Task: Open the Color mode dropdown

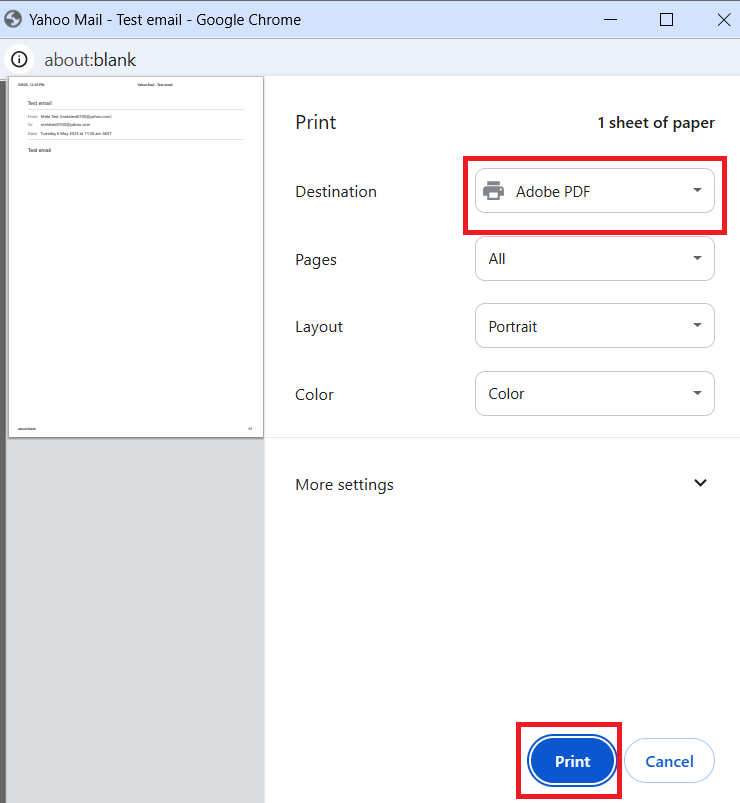Action: coord(595,394)
